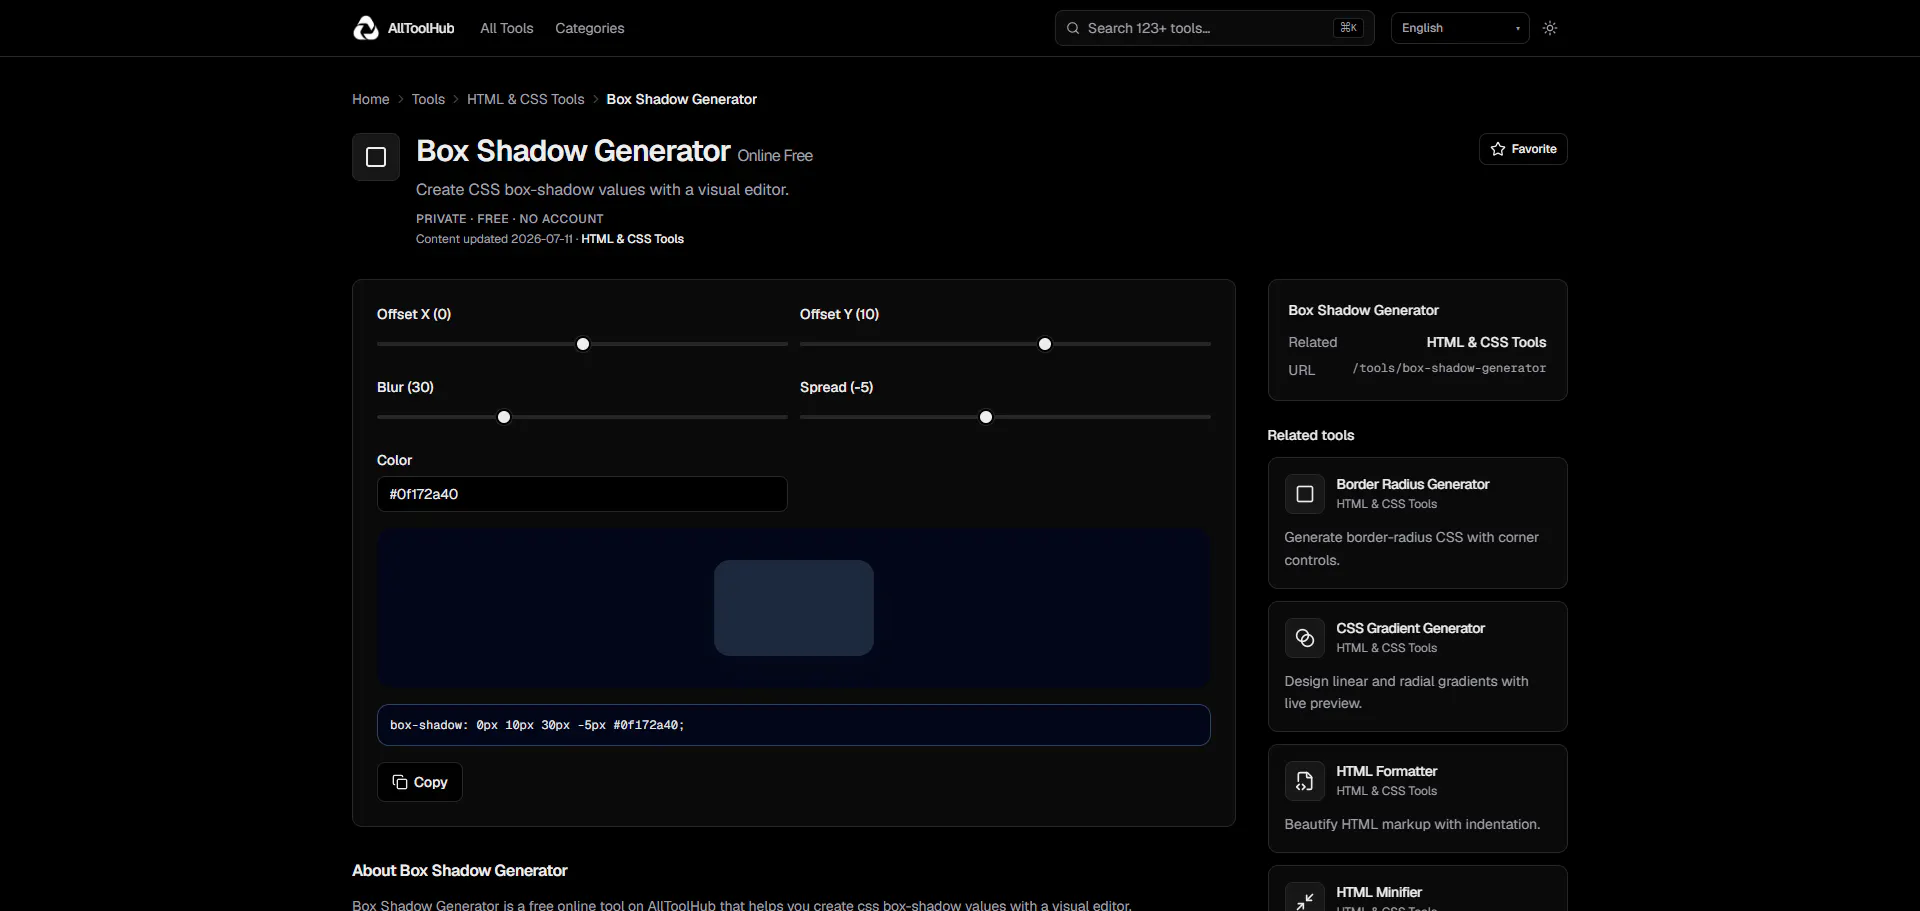1920x911 pixels.
Task: Toggle the light/dark theme sun icon
Action: coord(1550,28)
